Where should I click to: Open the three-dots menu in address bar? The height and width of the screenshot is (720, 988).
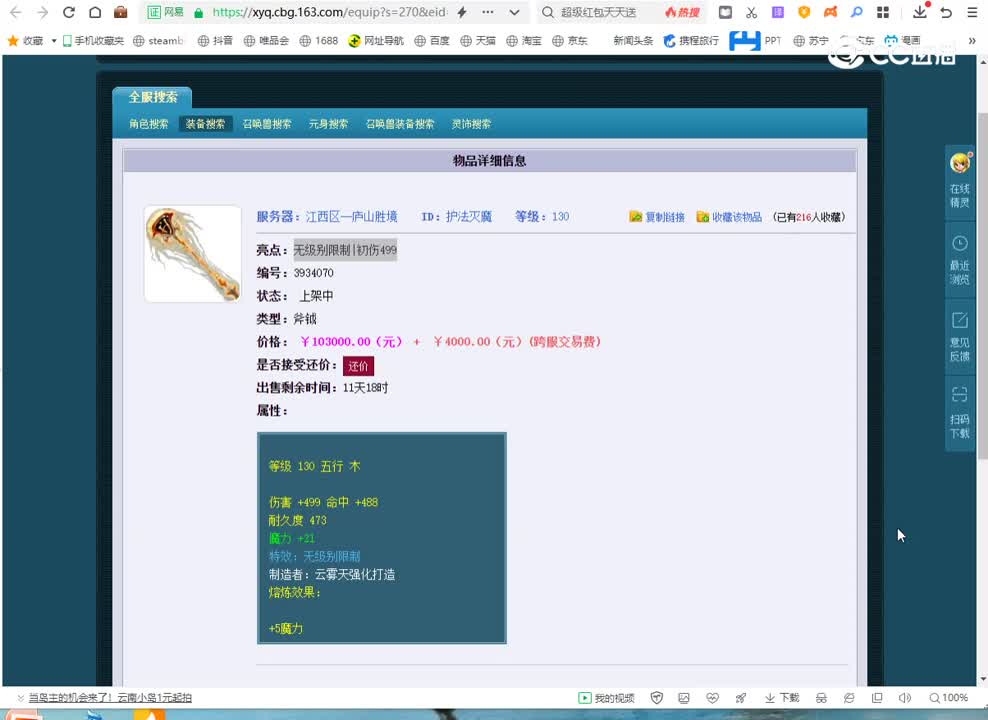(488, 12)
